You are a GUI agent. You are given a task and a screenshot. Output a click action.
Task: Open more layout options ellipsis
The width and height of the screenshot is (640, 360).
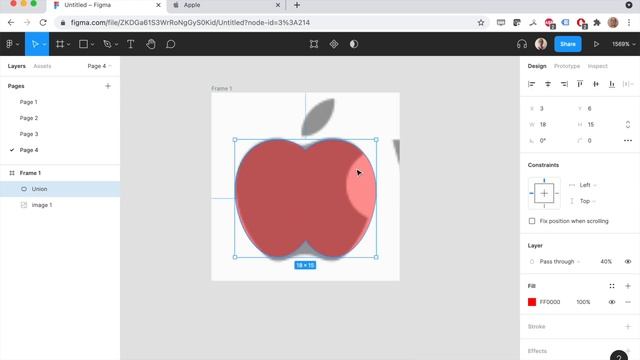pos(628,140)
